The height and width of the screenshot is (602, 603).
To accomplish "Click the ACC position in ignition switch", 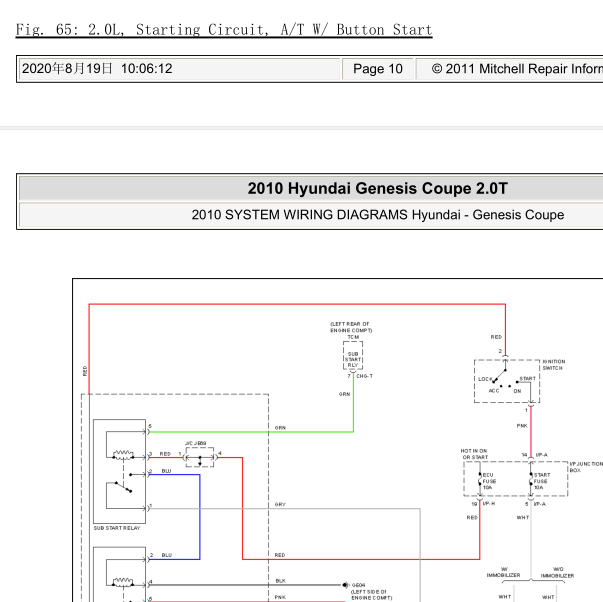I will pos(494,391).
